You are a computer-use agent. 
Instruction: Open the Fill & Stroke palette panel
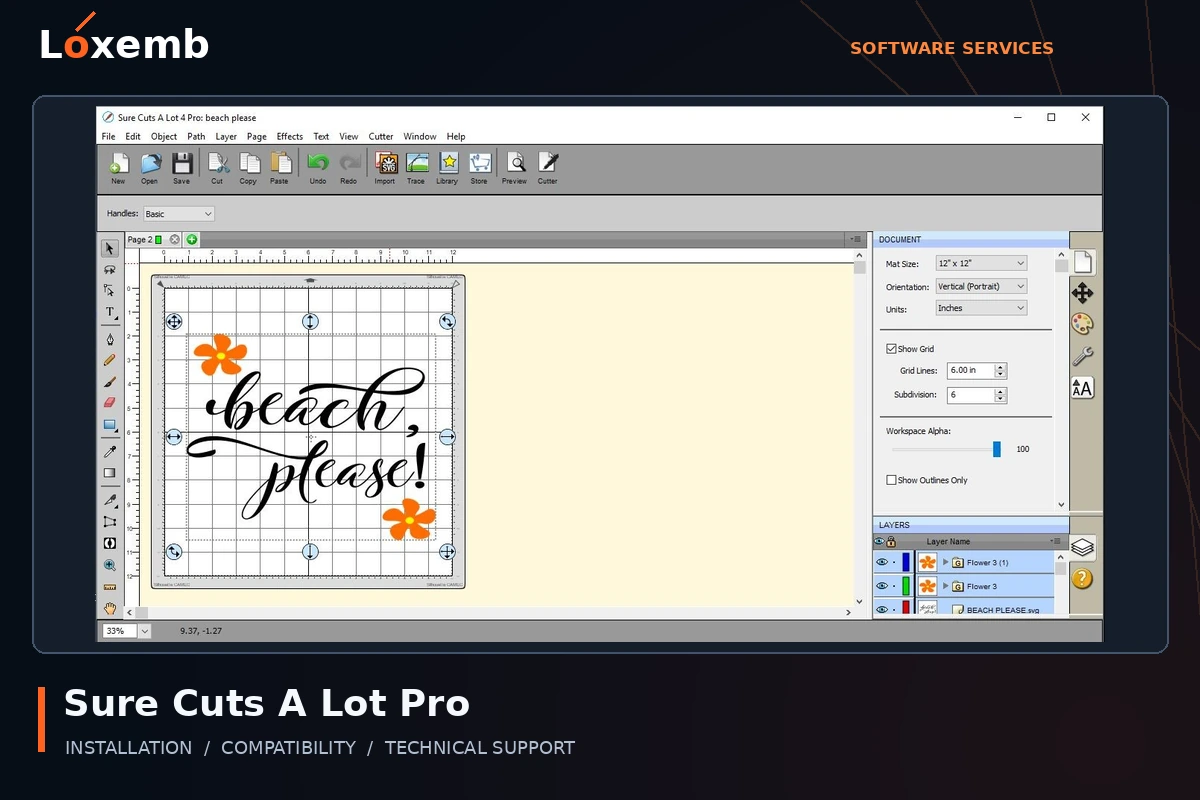[x=1082, y=323]
